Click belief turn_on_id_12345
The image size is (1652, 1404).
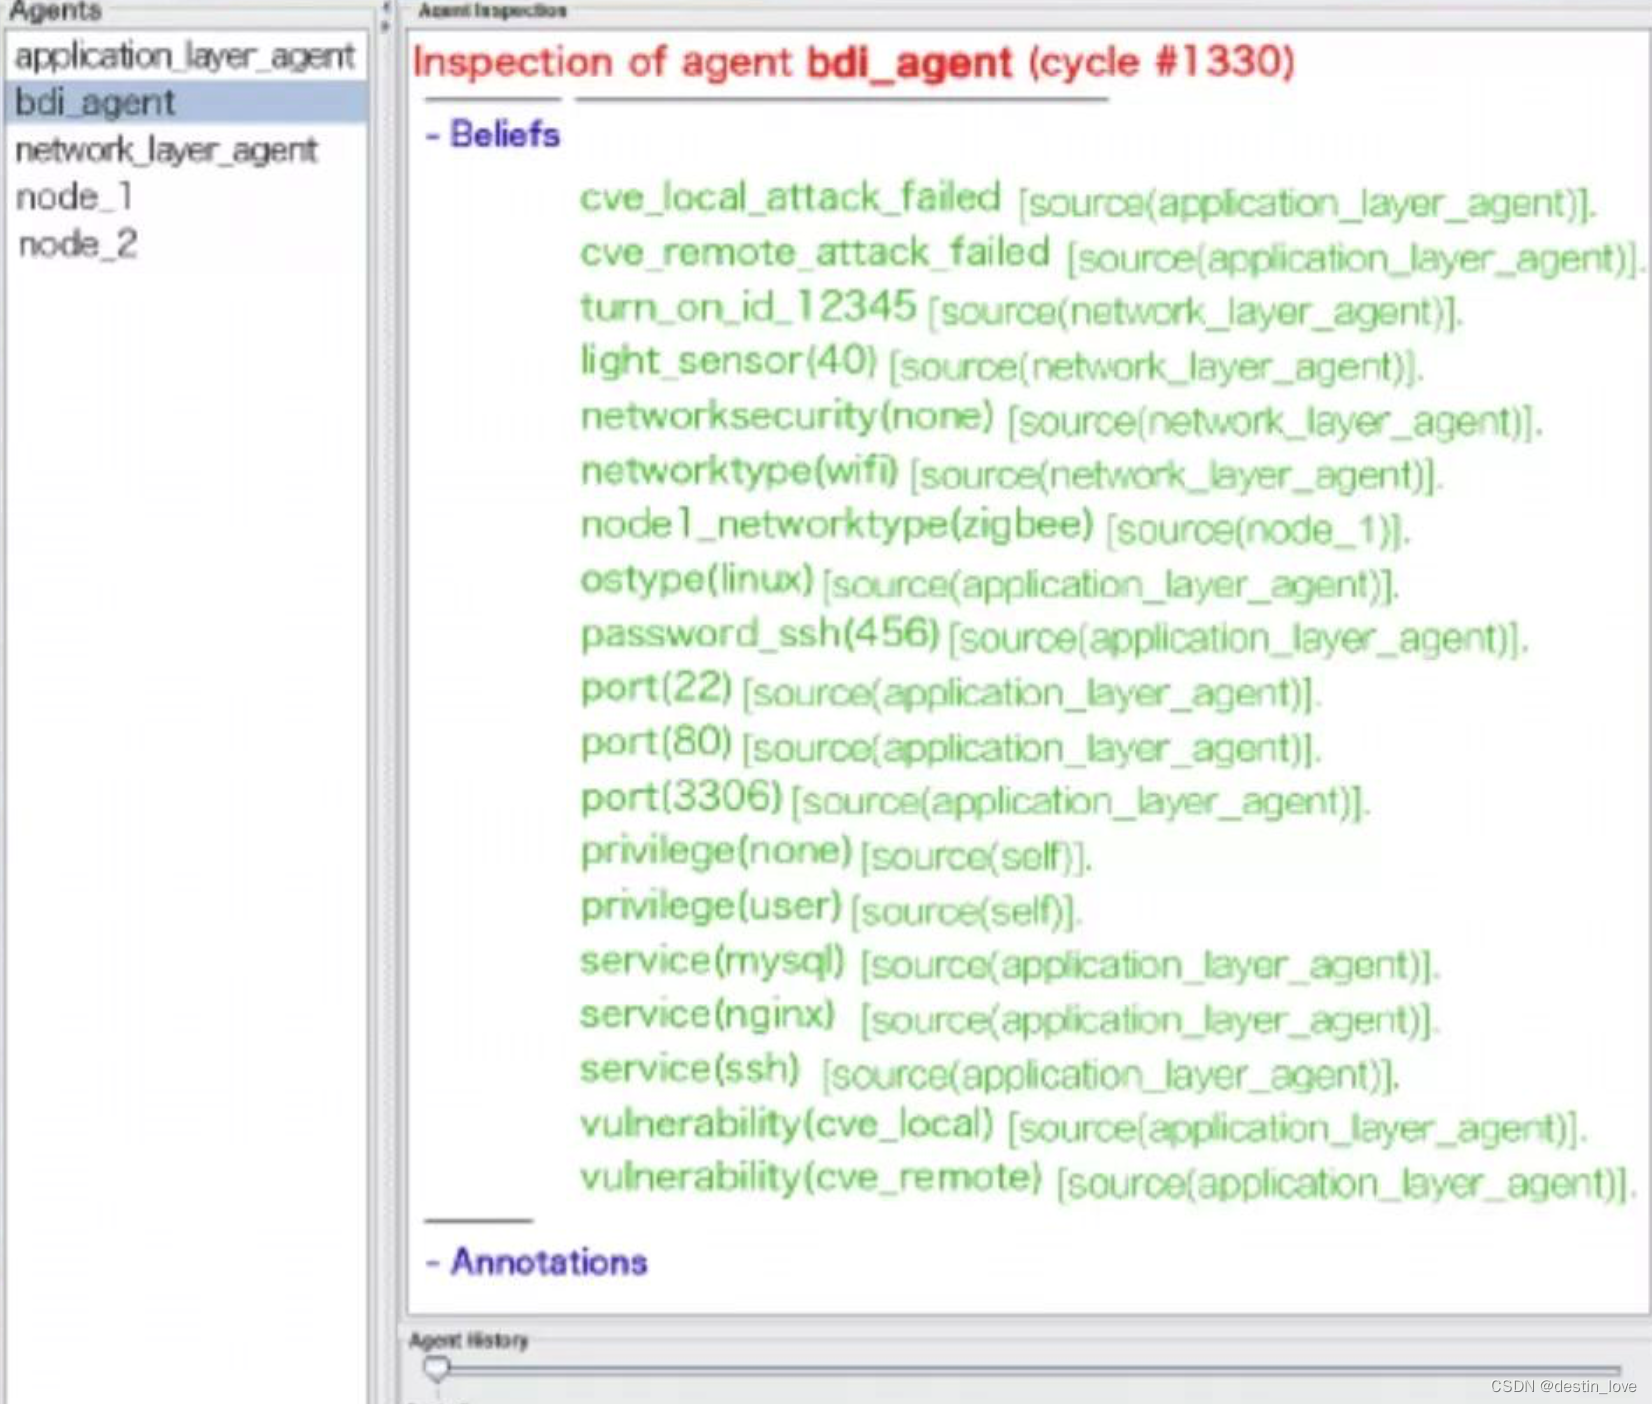[x=748, y=306]
